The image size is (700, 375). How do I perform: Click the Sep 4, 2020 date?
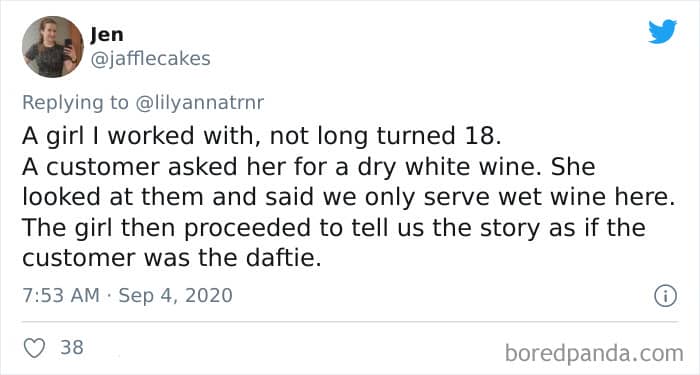pos(175,296)
